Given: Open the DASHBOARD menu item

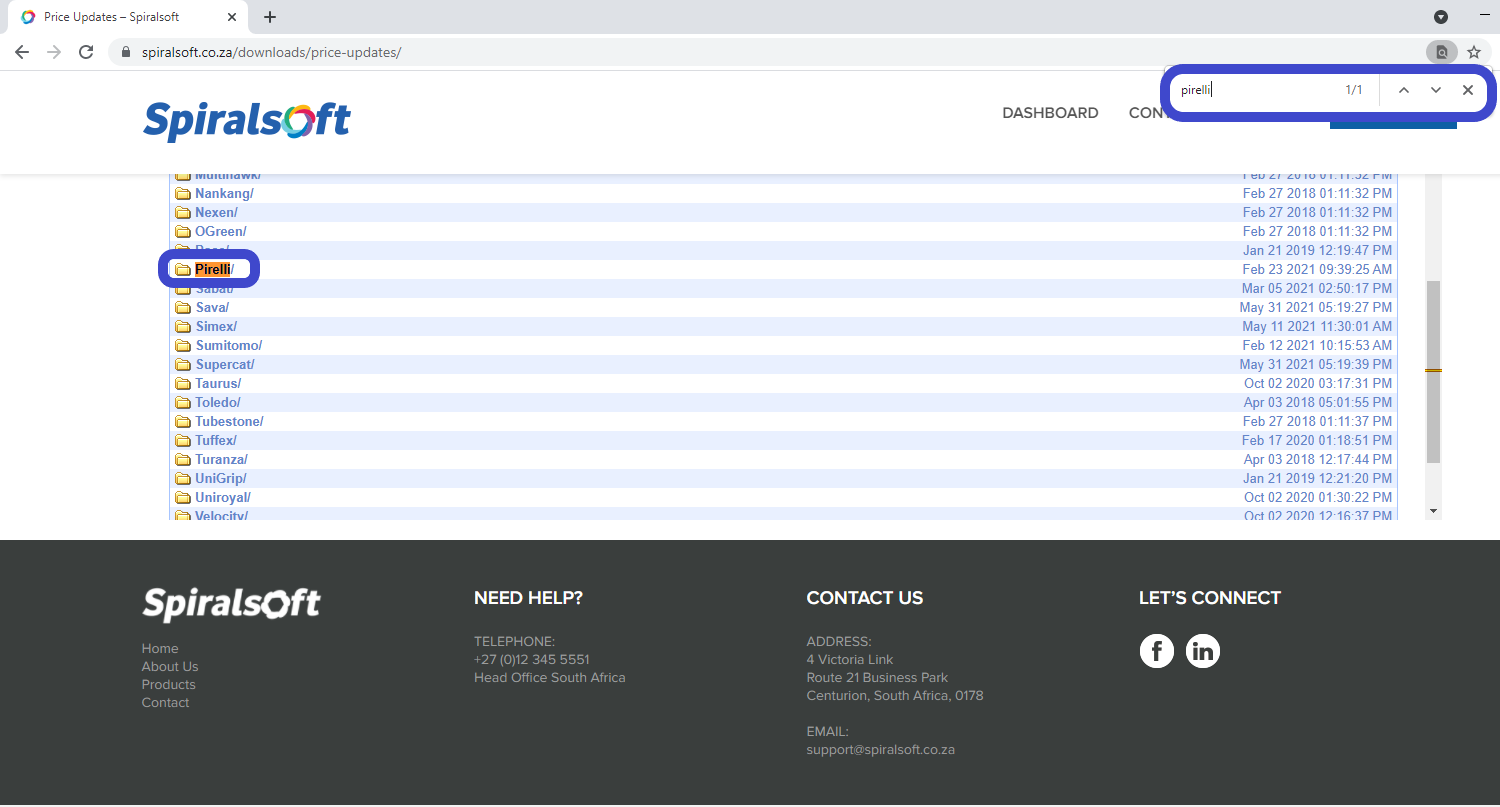Looking at the screenshot, I should coord(1050,113).
